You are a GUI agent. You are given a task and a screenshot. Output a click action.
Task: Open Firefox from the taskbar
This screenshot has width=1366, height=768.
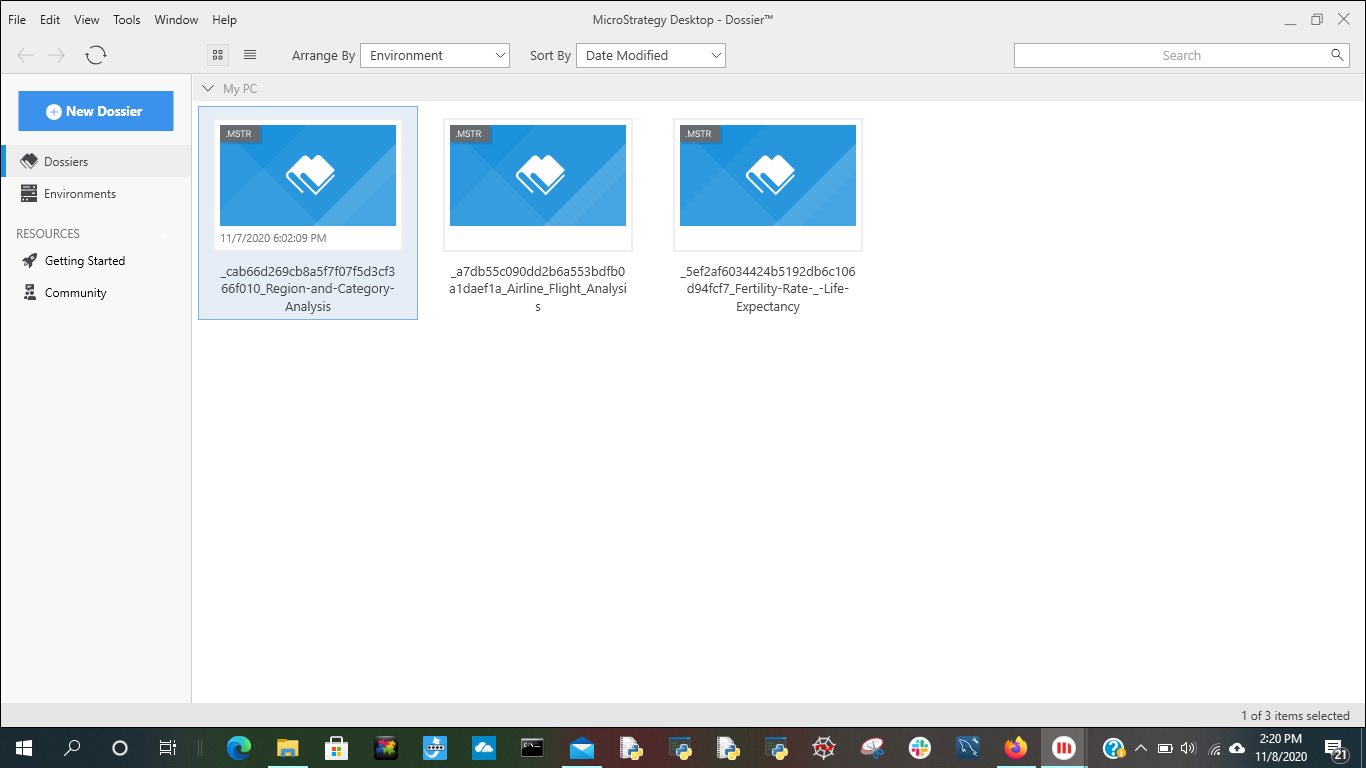1016,748
